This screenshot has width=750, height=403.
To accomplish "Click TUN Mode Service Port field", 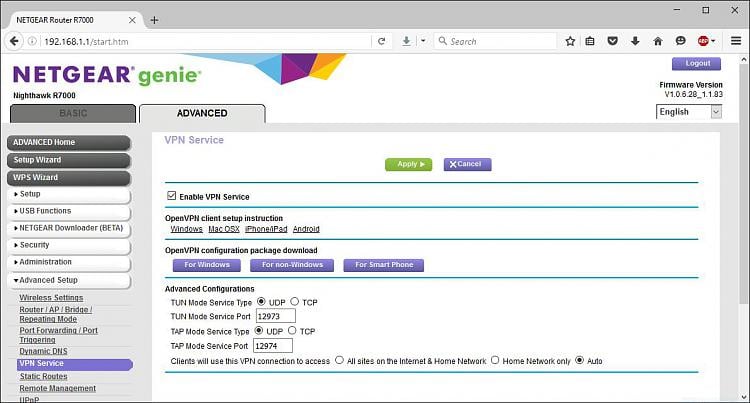I will [x=276, y=316].
